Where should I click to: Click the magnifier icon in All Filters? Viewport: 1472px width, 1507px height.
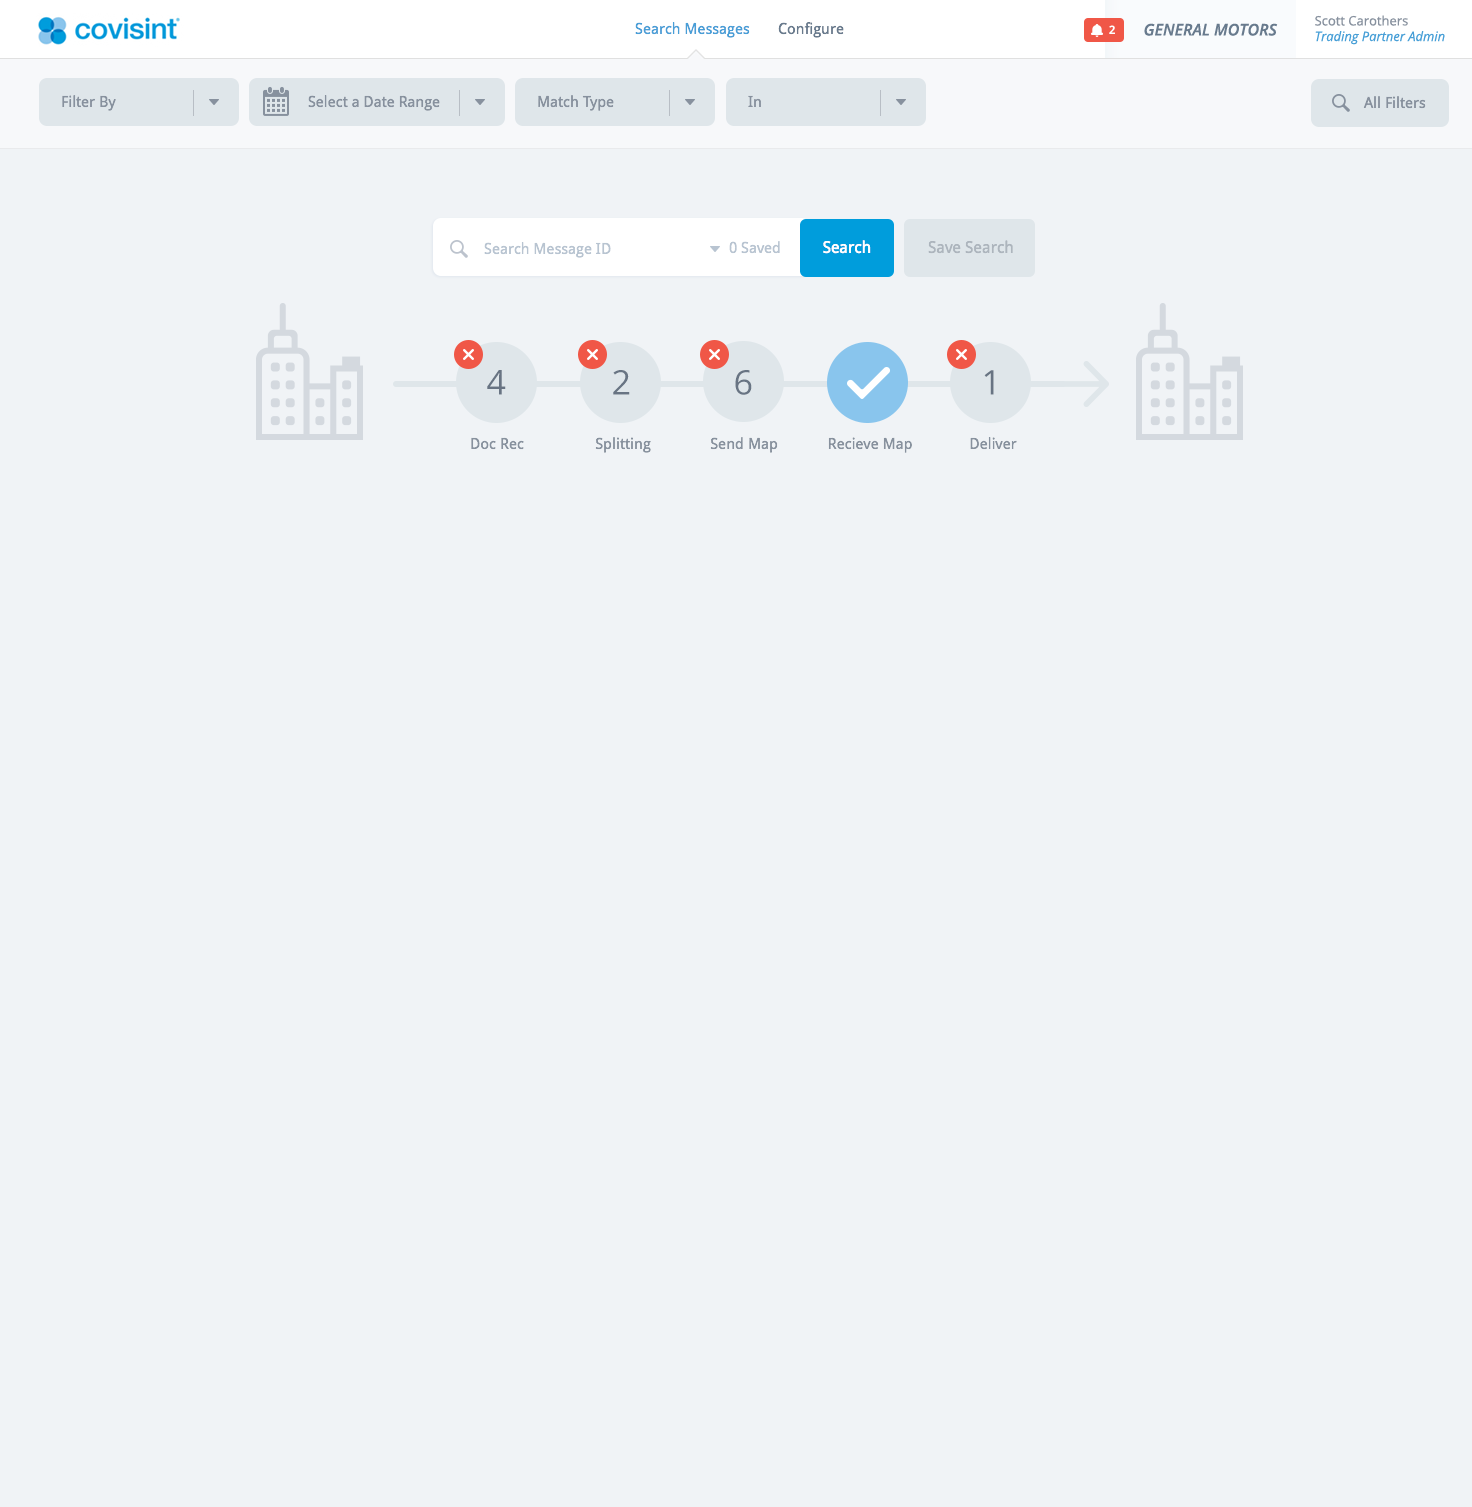click(x=1341, y=103)
